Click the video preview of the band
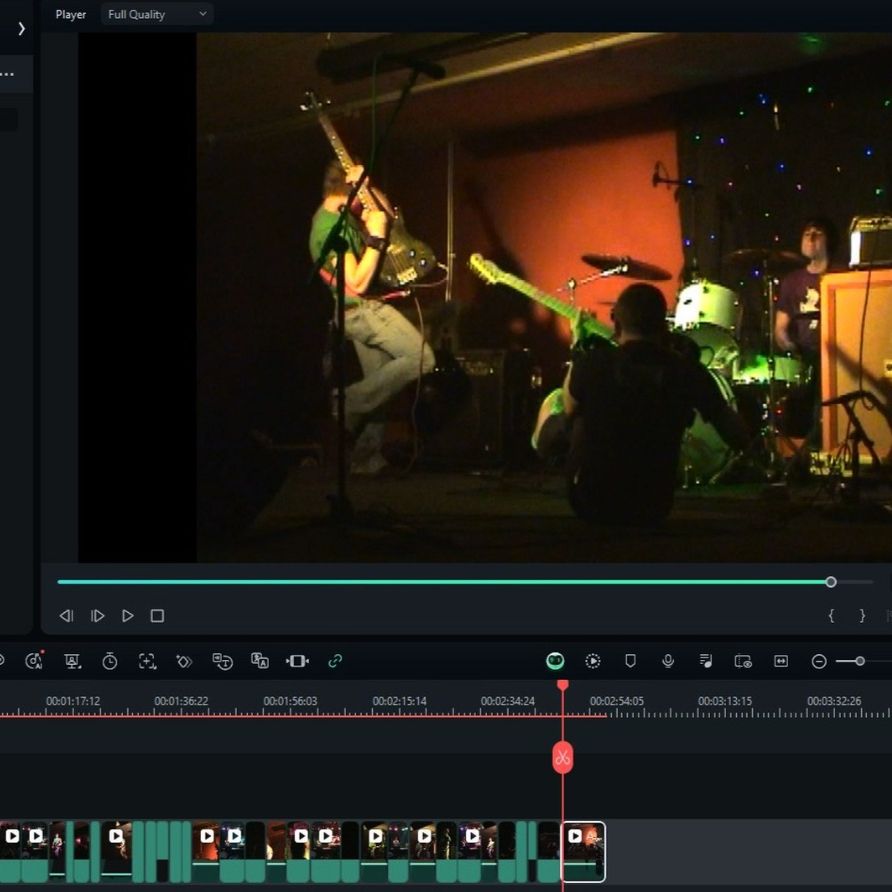 485,298
